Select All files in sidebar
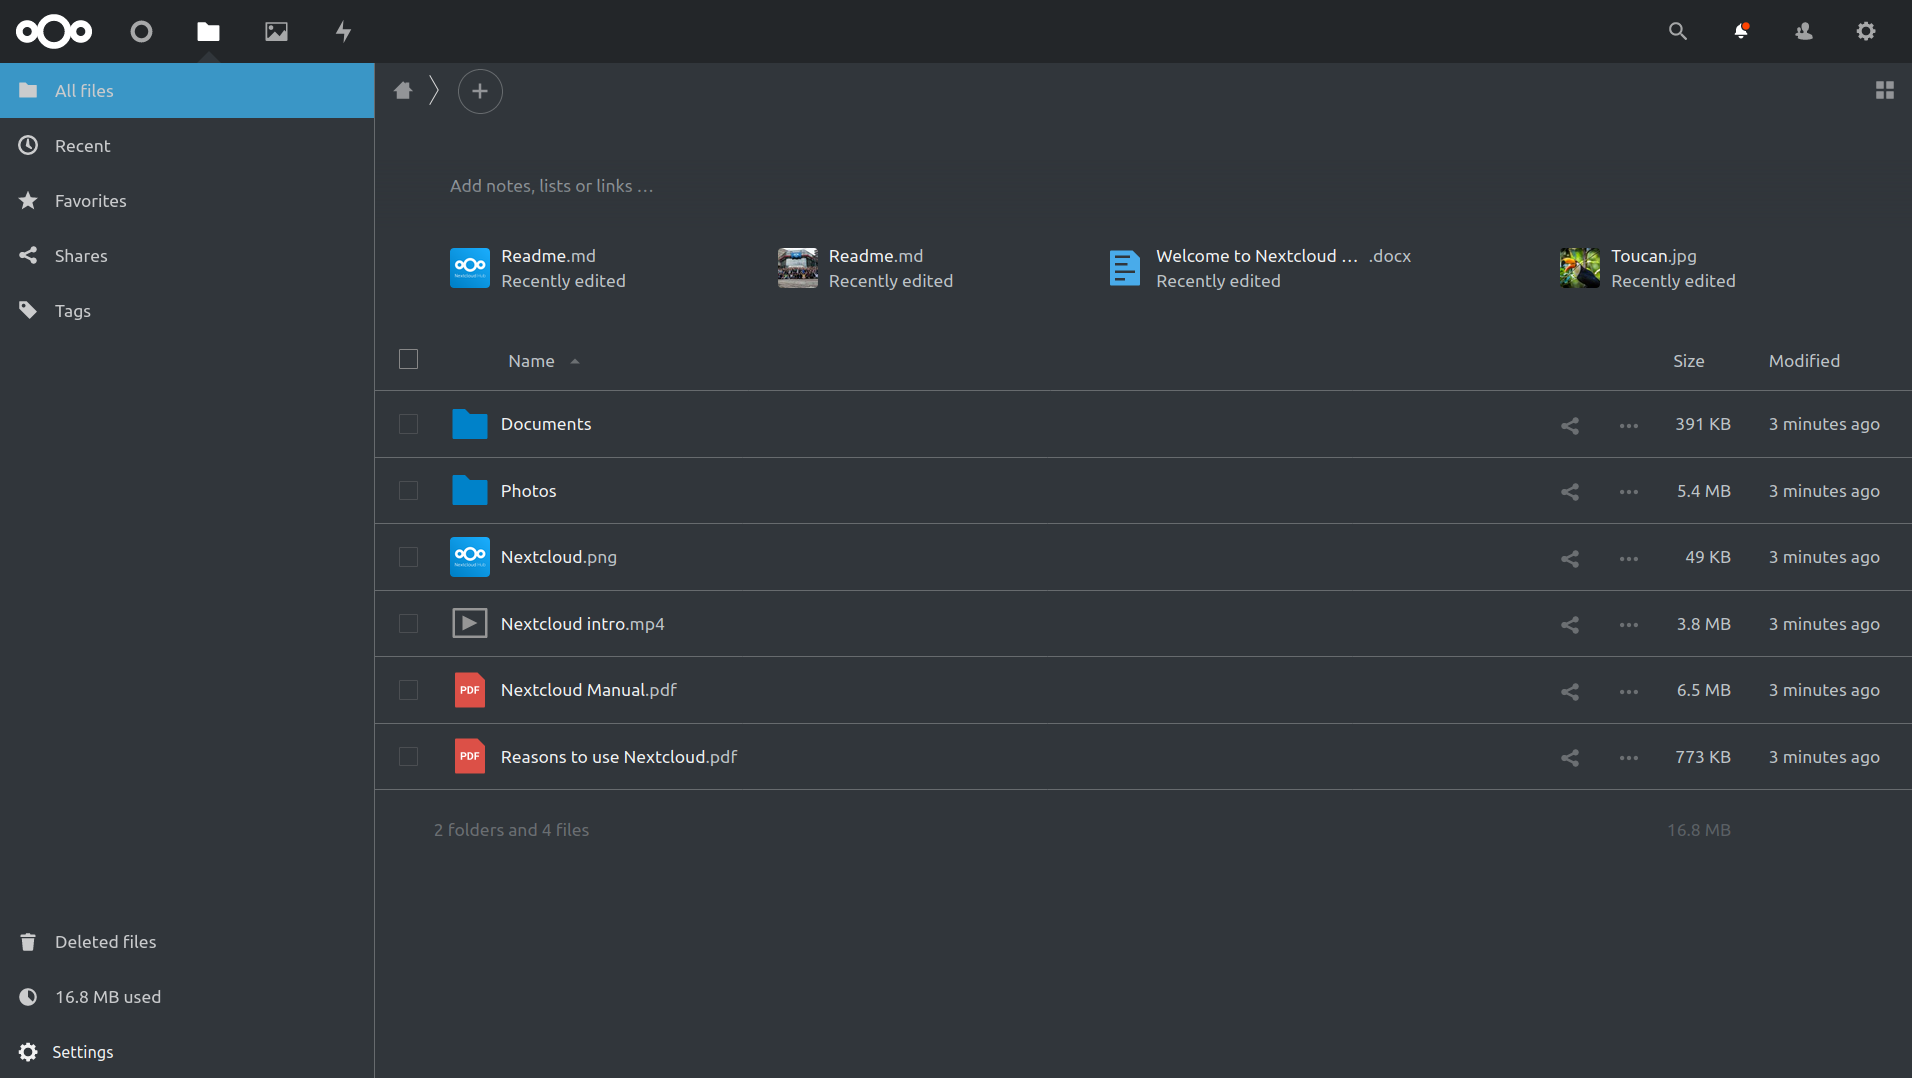This screenshot has height=1078, width=1912. [x=187, y=90]
